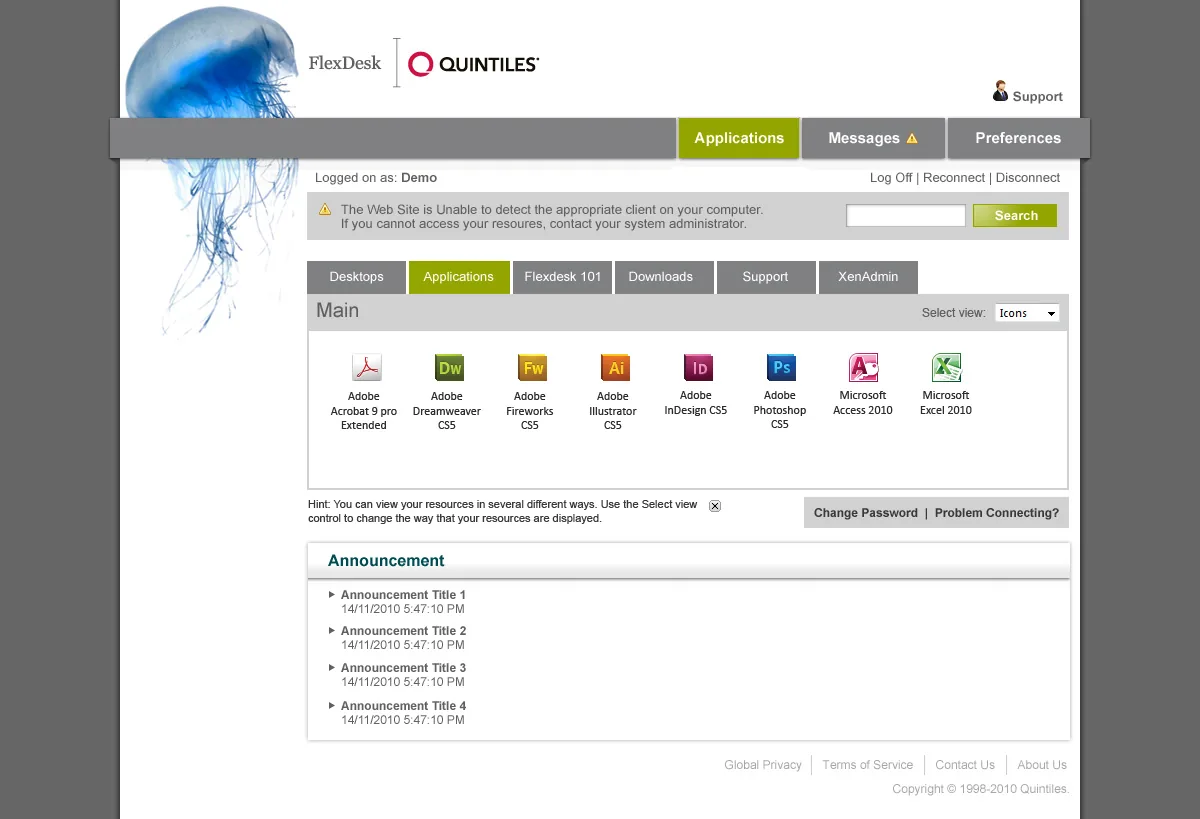Dismiss the hint with its close icon
Viewport: 1200px width, 819px height.
[715, 506]
